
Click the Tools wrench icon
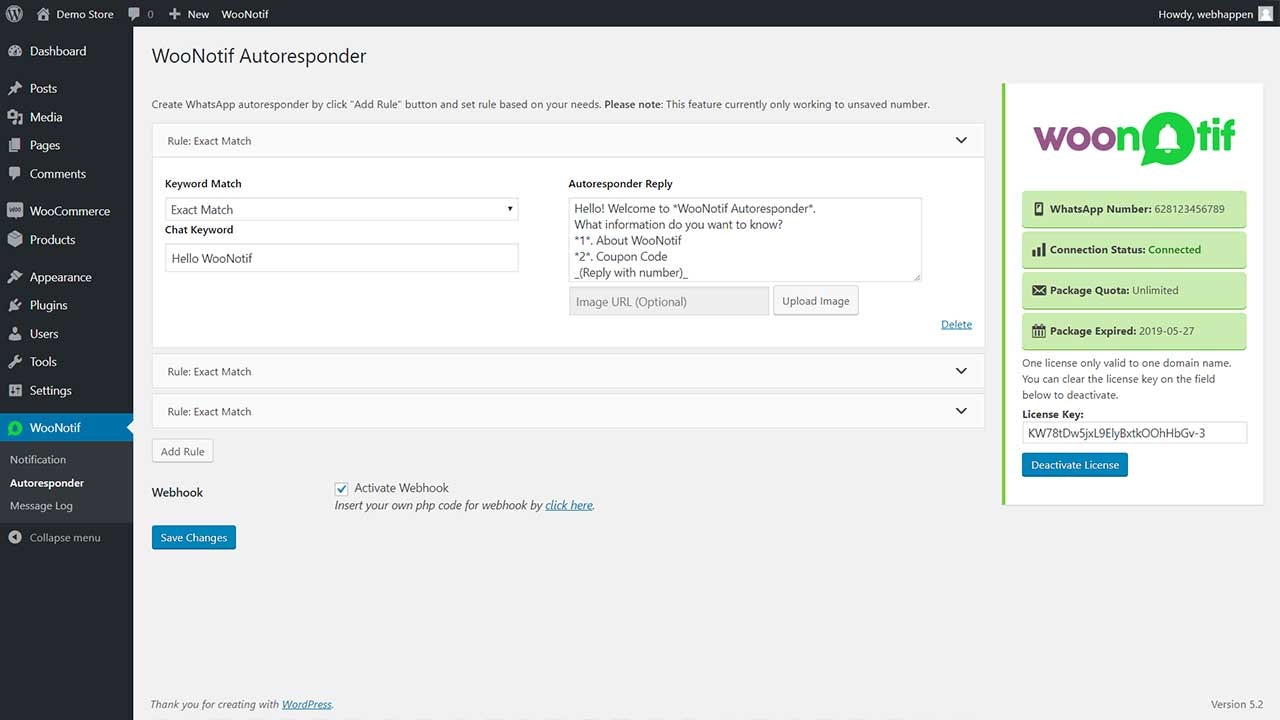click(x=15, y=361)
